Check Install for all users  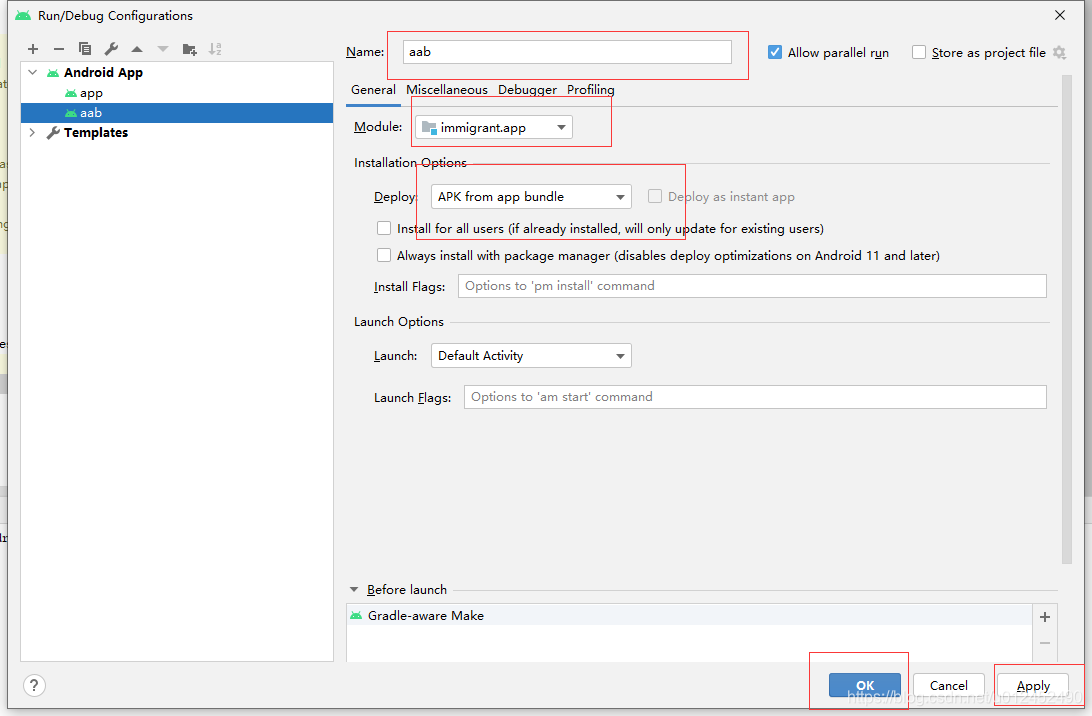click(x=384, y=228)
